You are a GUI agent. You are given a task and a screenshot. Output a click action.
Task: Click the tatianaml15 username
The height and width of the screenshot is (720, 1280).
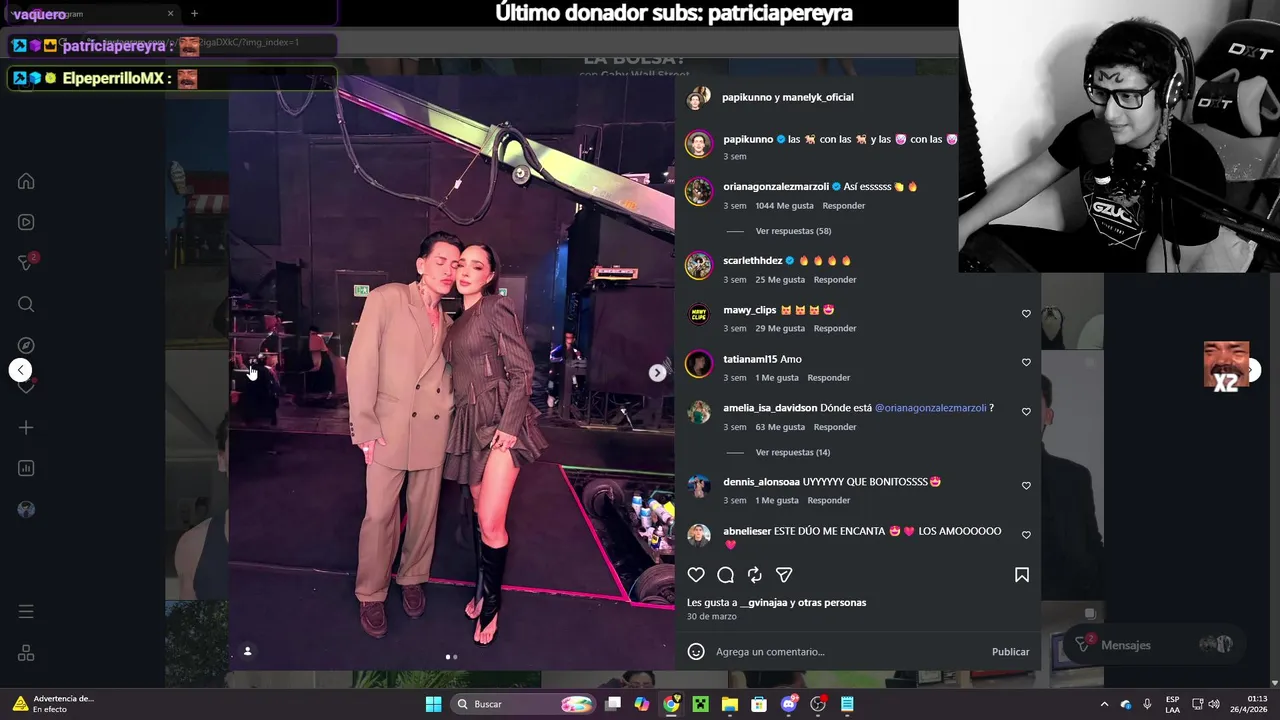click(750, 359)
